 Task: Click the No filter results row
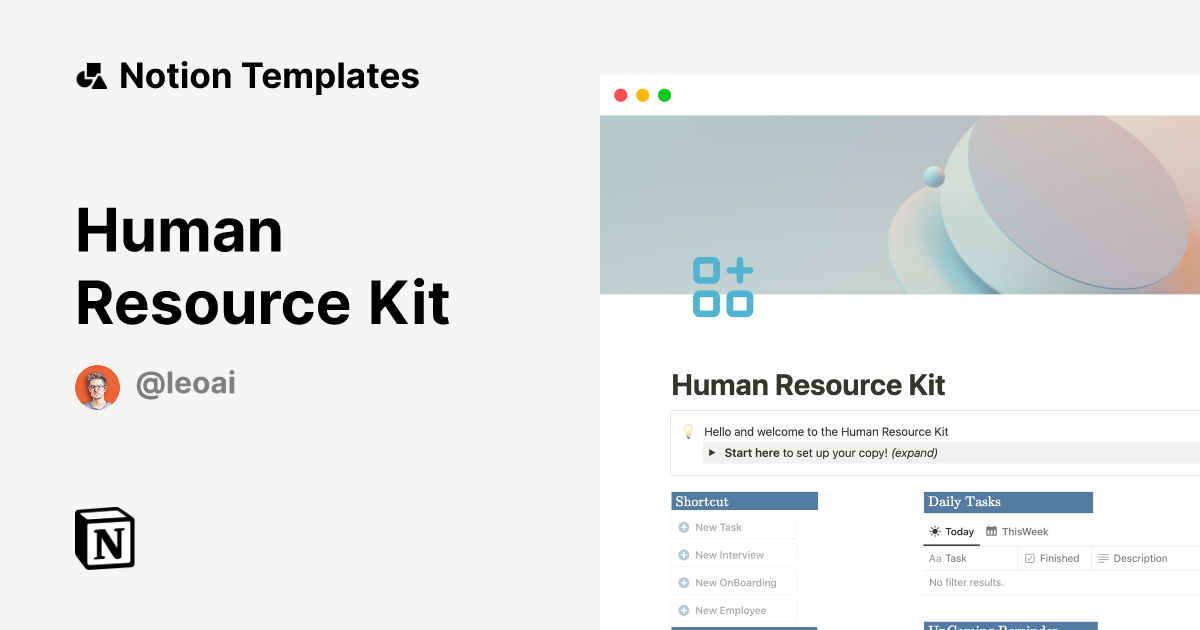click(967, 582)
